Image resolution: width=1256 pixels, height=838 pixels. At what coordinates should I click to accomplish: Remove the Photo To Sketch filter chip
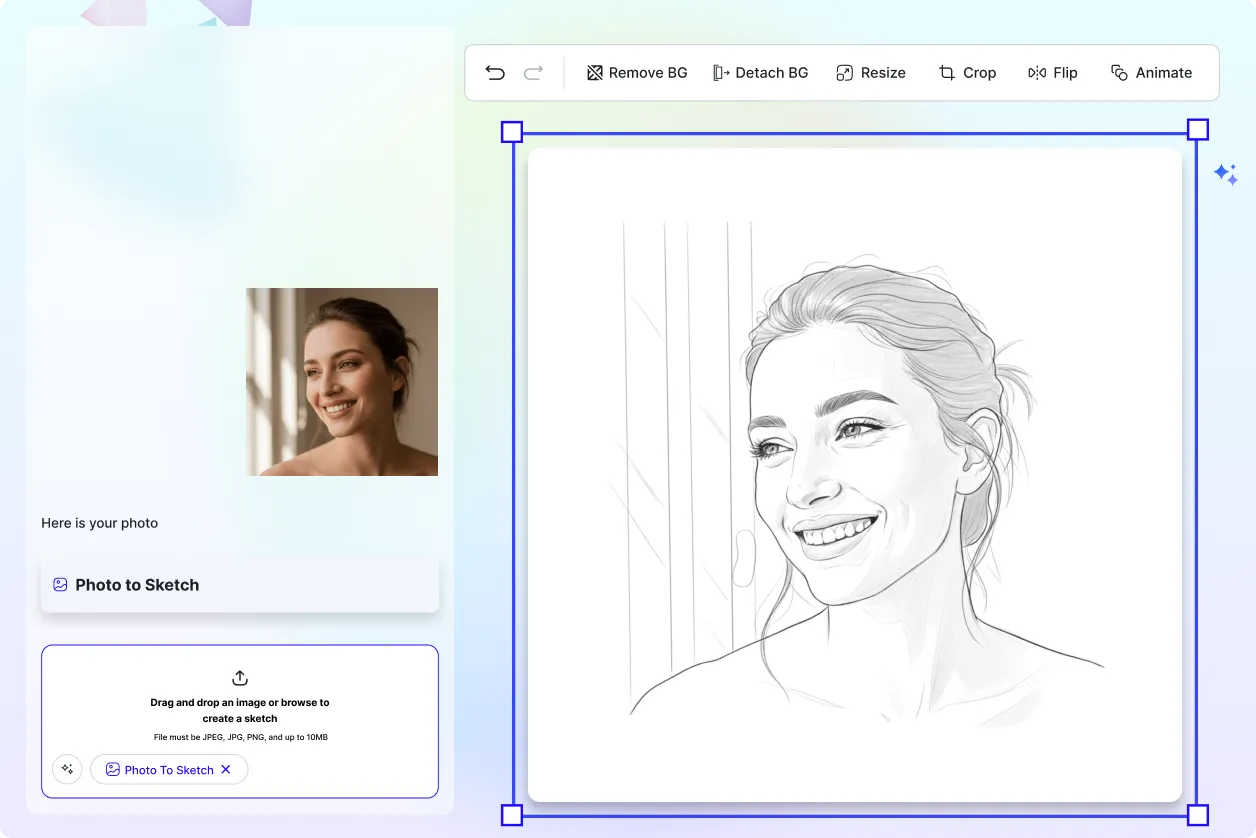226,769
